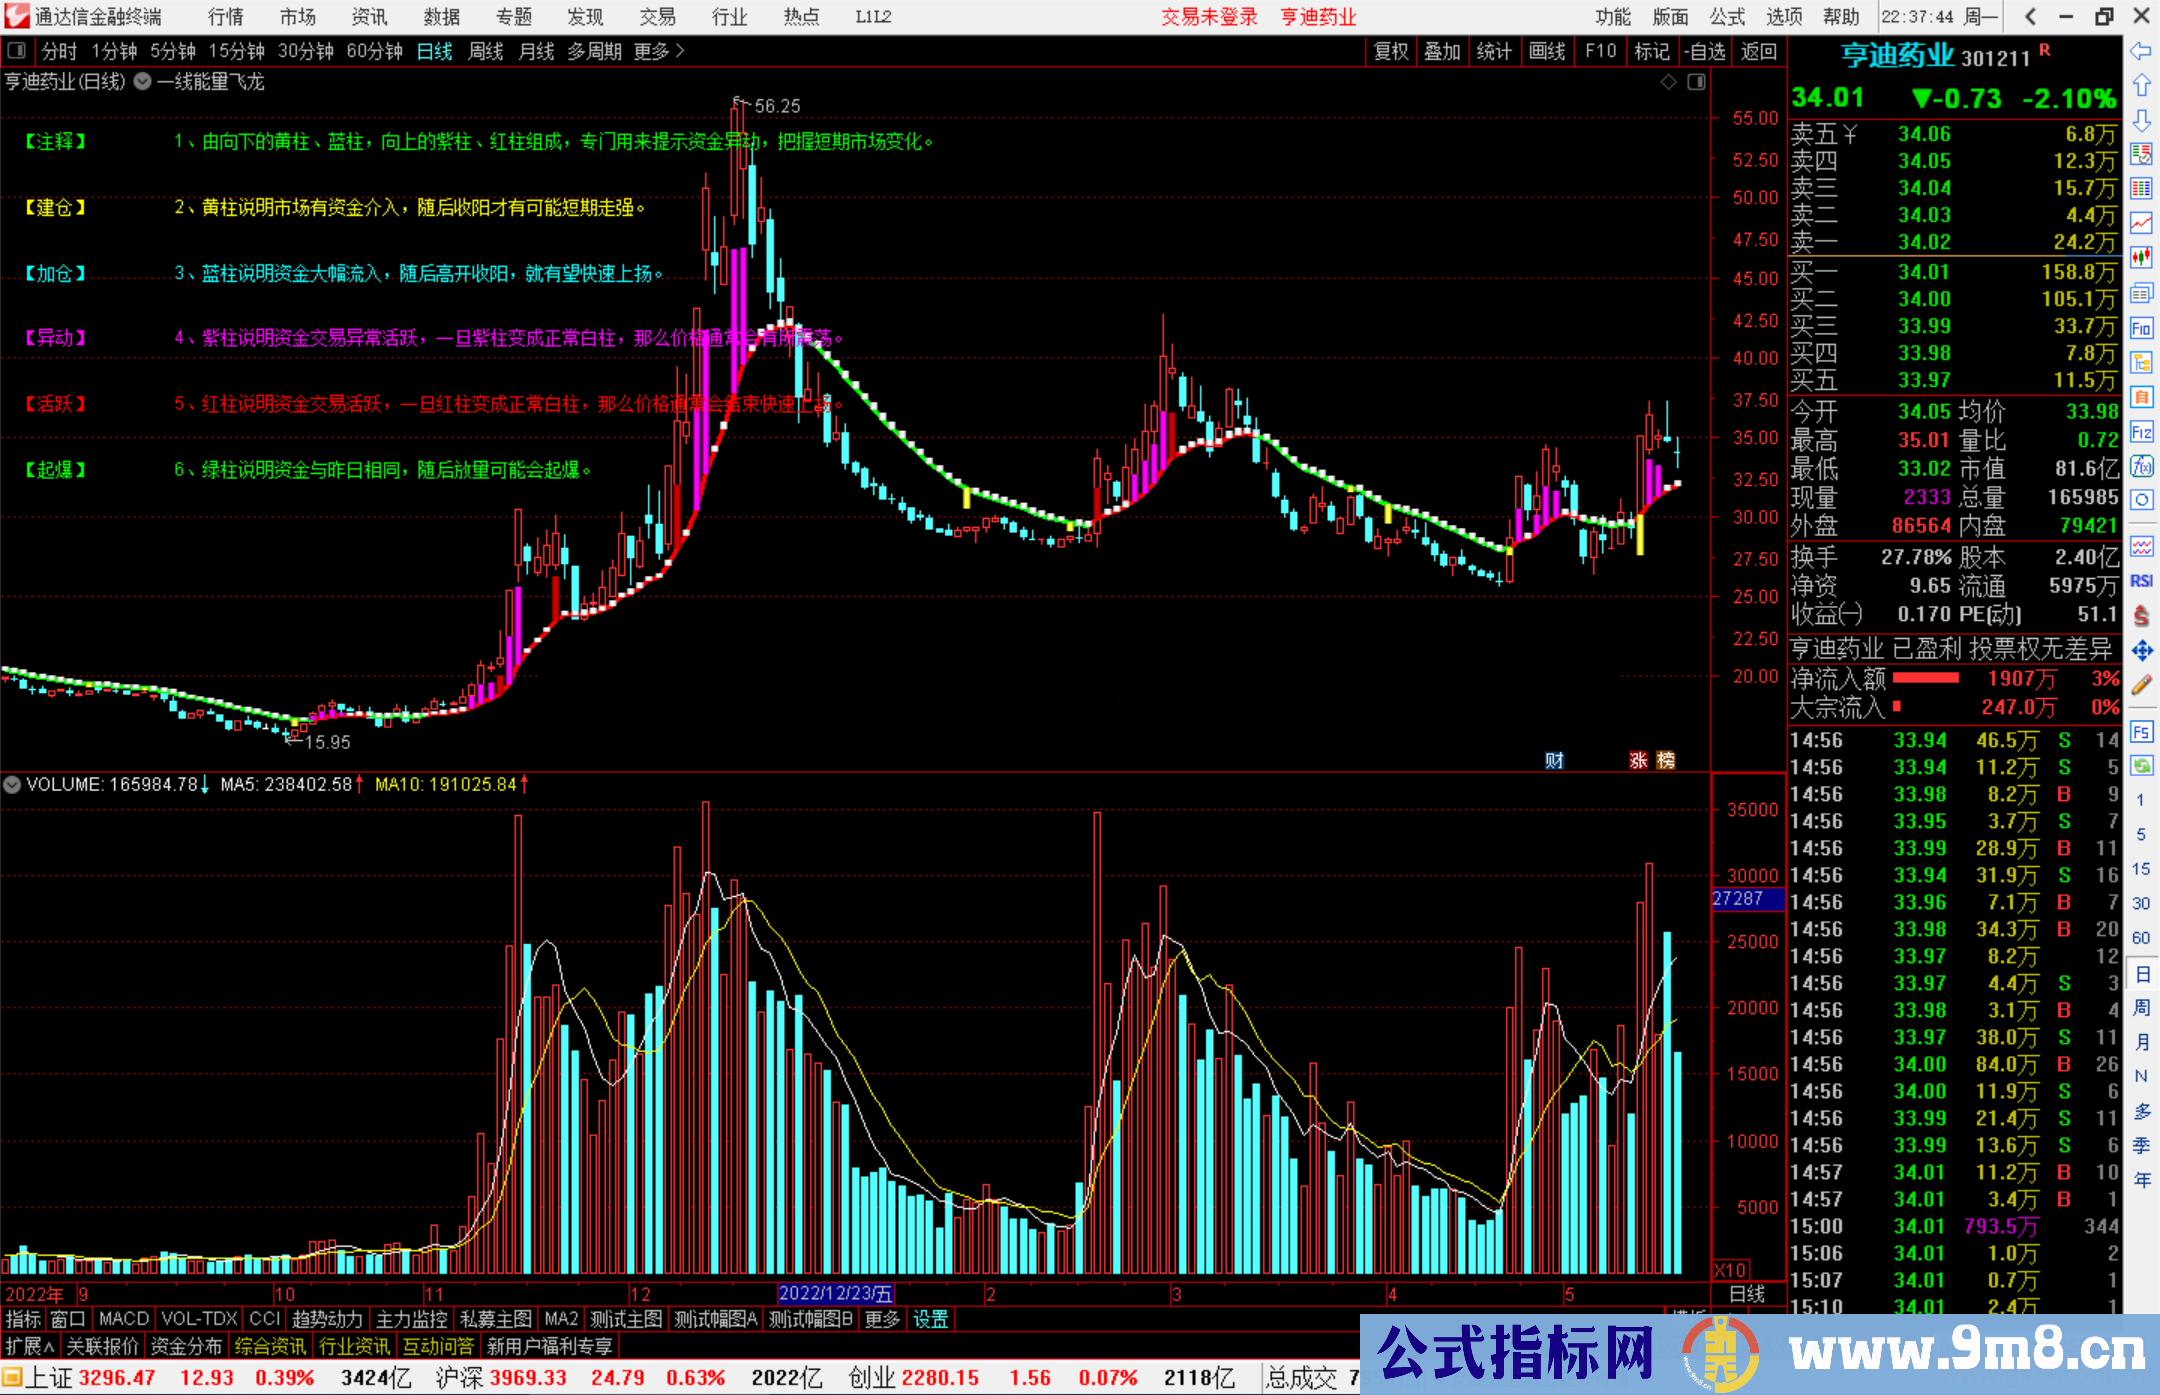Click the 创业 2280.15 index in status bar
The height and width of the screenshot is (1395, 2160).
tap(914, 1378)
